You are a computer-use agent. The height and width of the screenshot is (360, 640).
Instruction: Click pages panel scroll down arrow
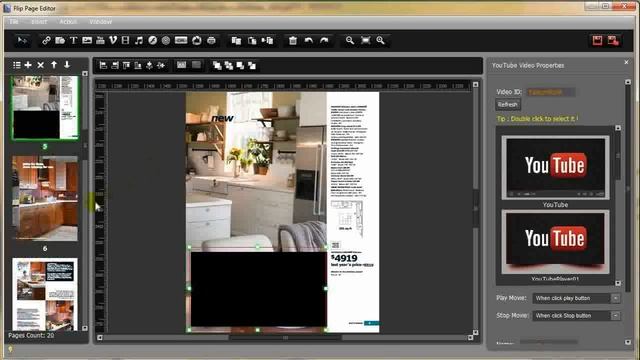[x=84, y=328]
